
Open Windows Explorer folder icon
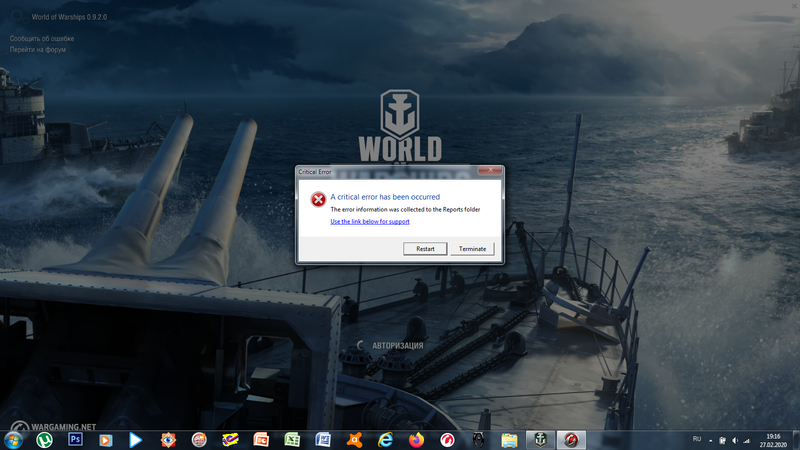(x=509, y=440)
